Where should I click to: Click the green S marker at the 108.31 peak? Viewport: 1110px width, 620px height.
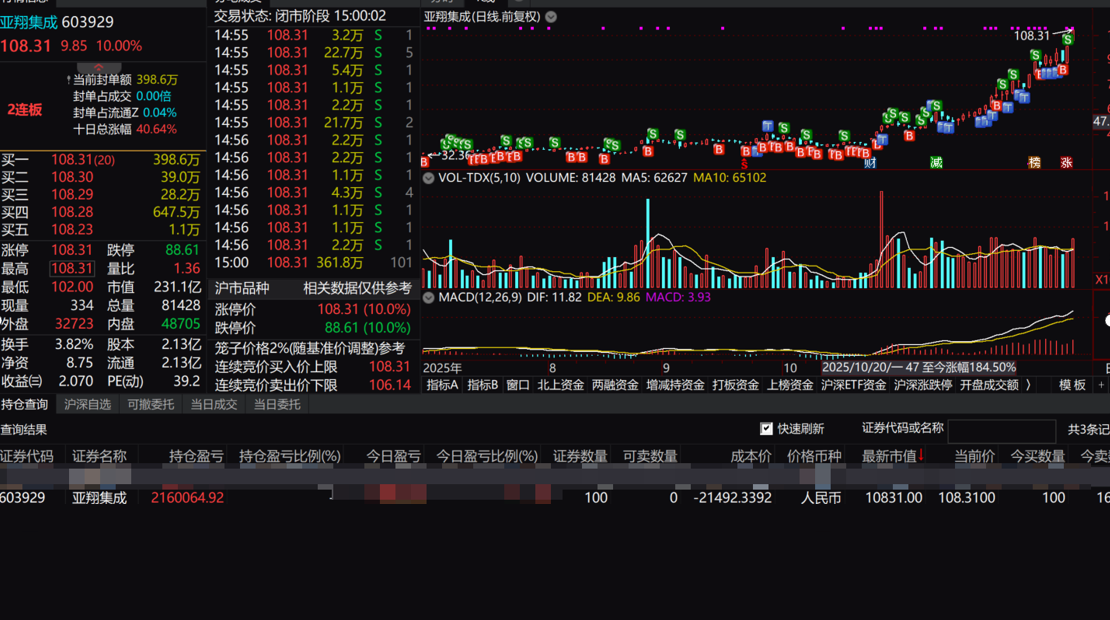pyautogui.click(x=1068, y=40)
